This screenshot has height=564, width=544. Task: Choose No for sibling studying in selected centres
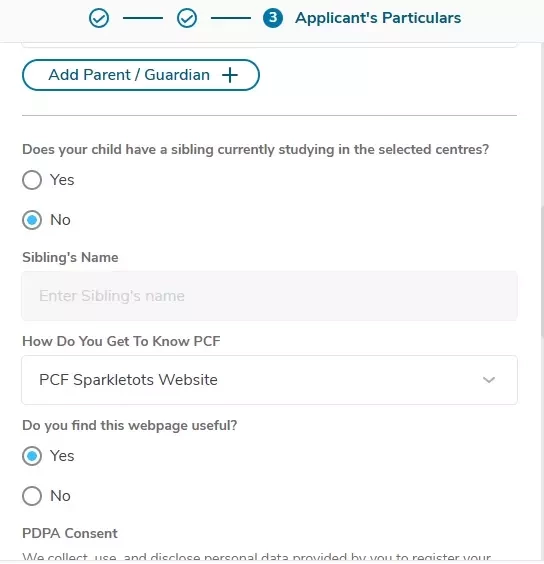click(32, 220)
